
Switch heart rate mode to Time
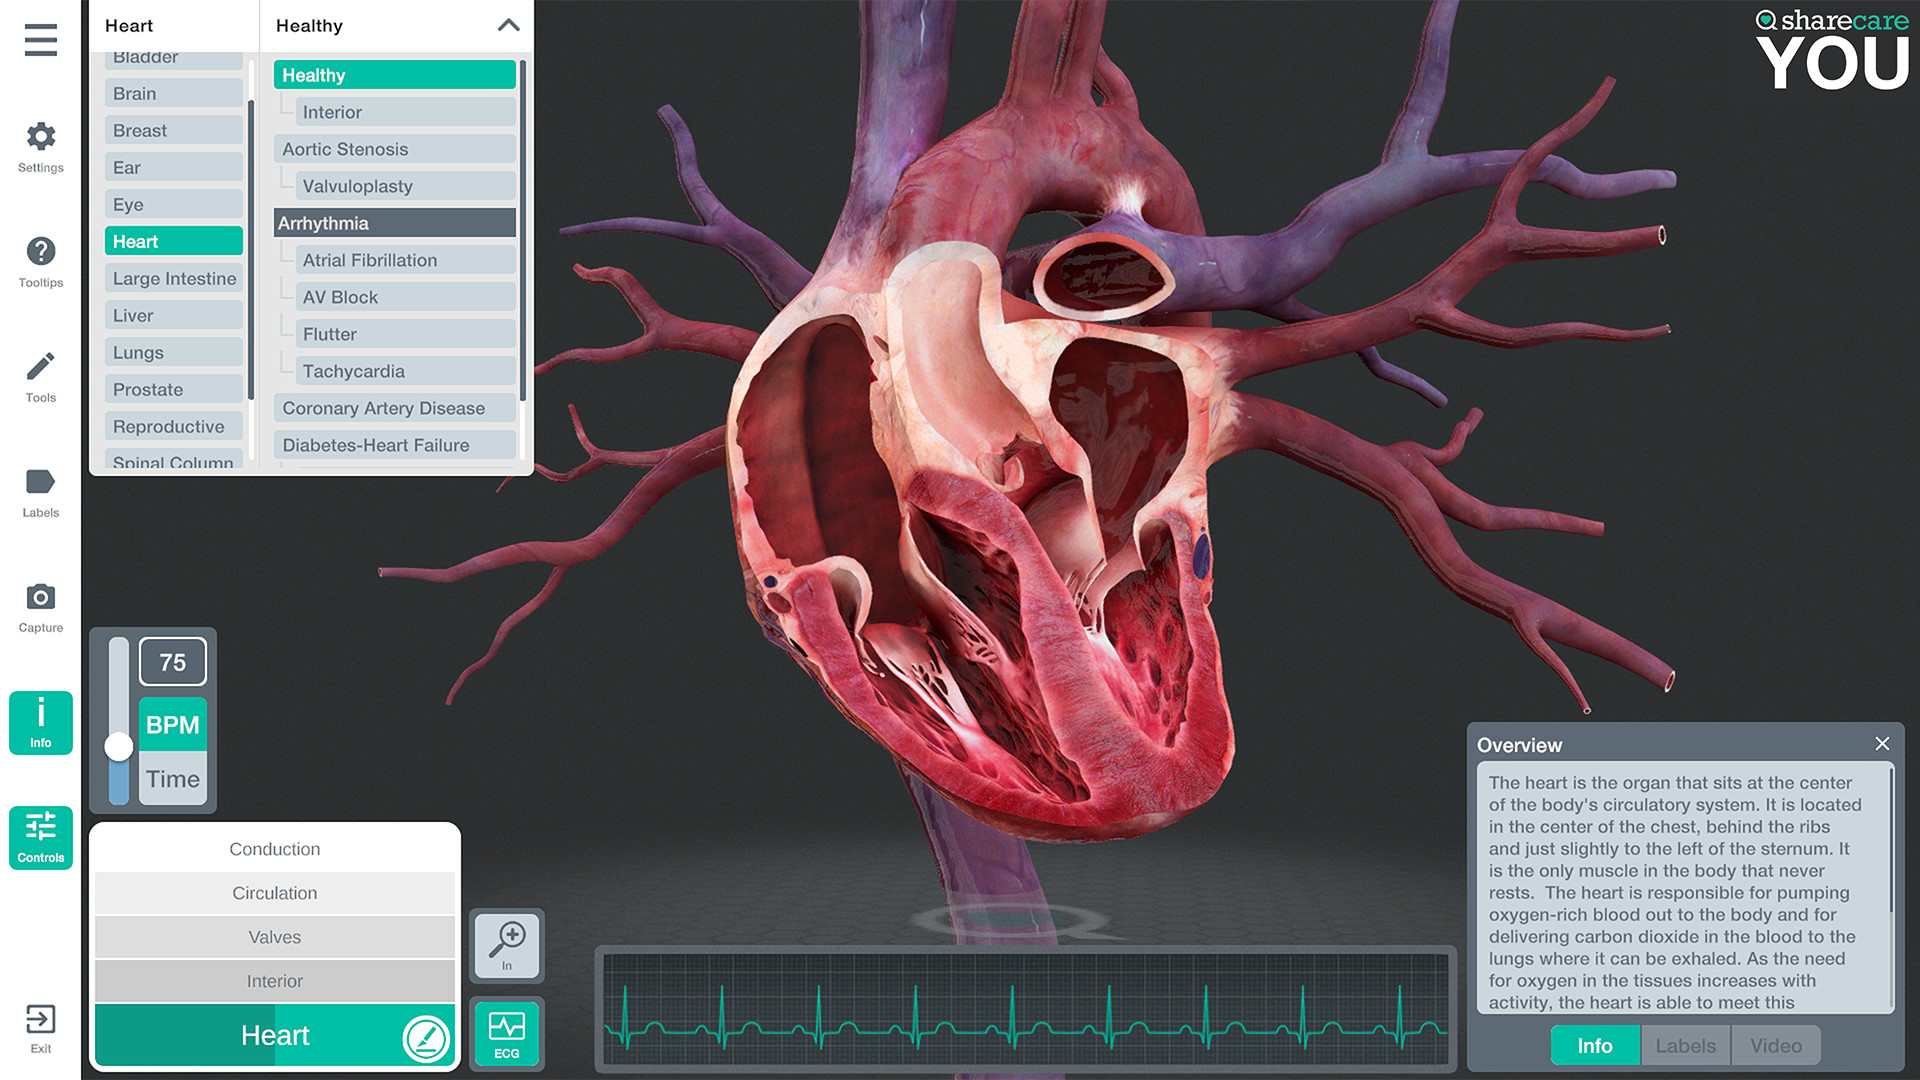173,779
